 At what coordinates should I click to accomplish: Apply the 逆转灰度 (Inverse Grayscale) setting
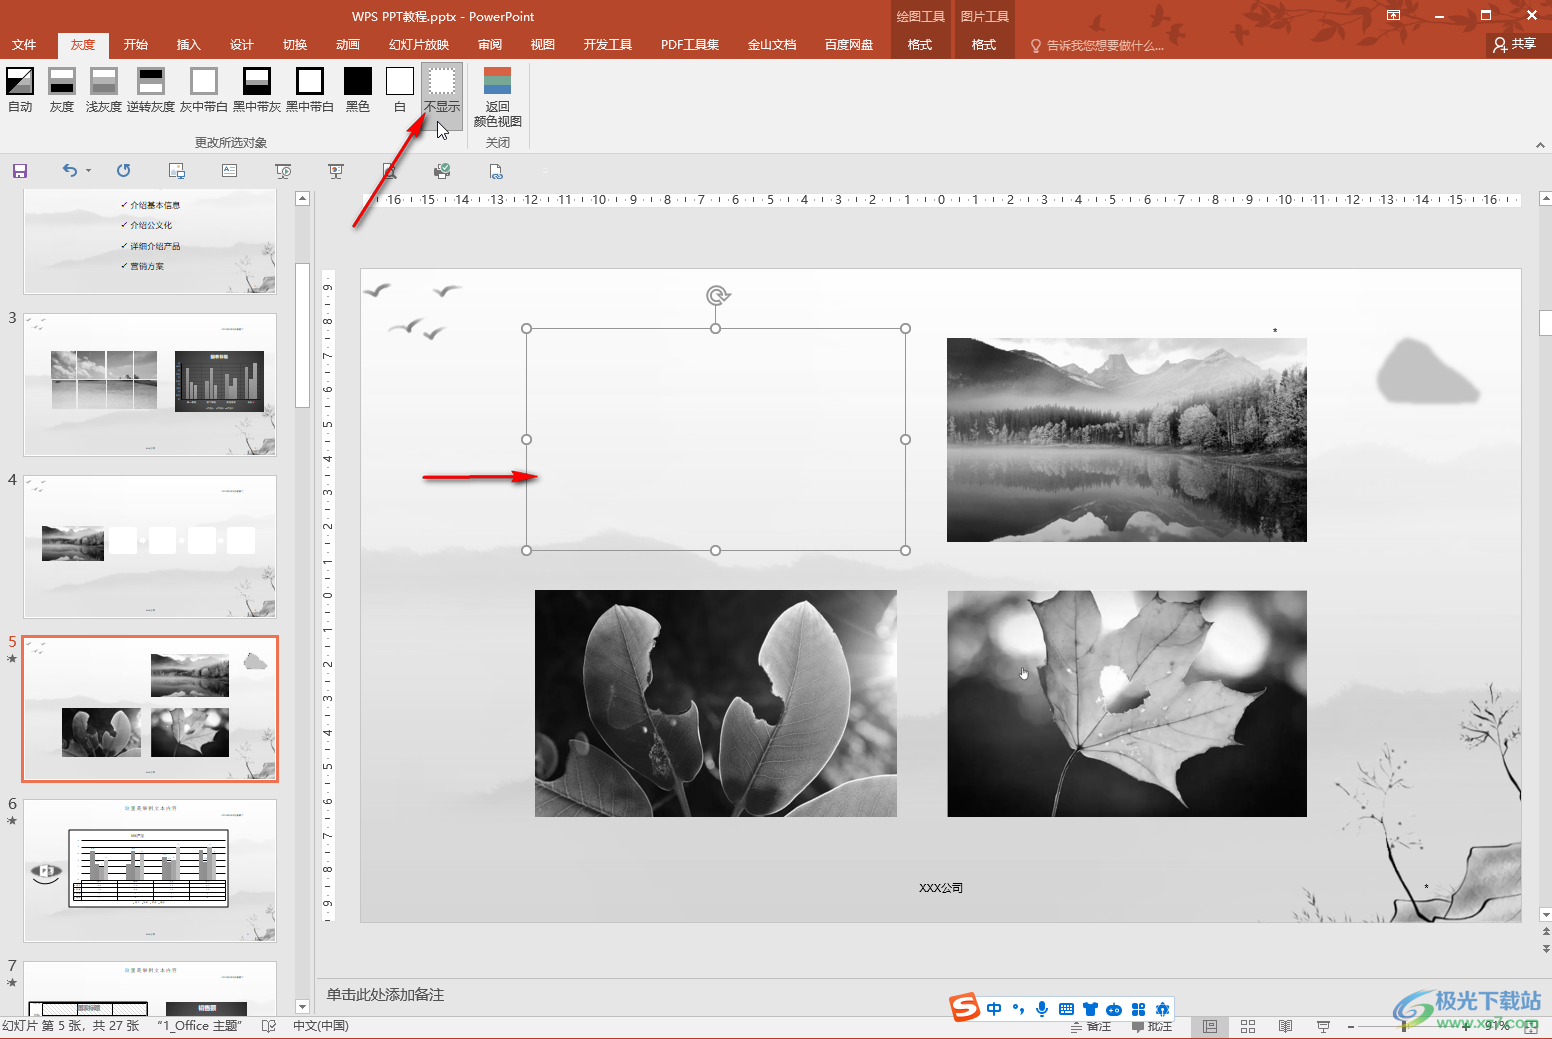coord(151,90)
